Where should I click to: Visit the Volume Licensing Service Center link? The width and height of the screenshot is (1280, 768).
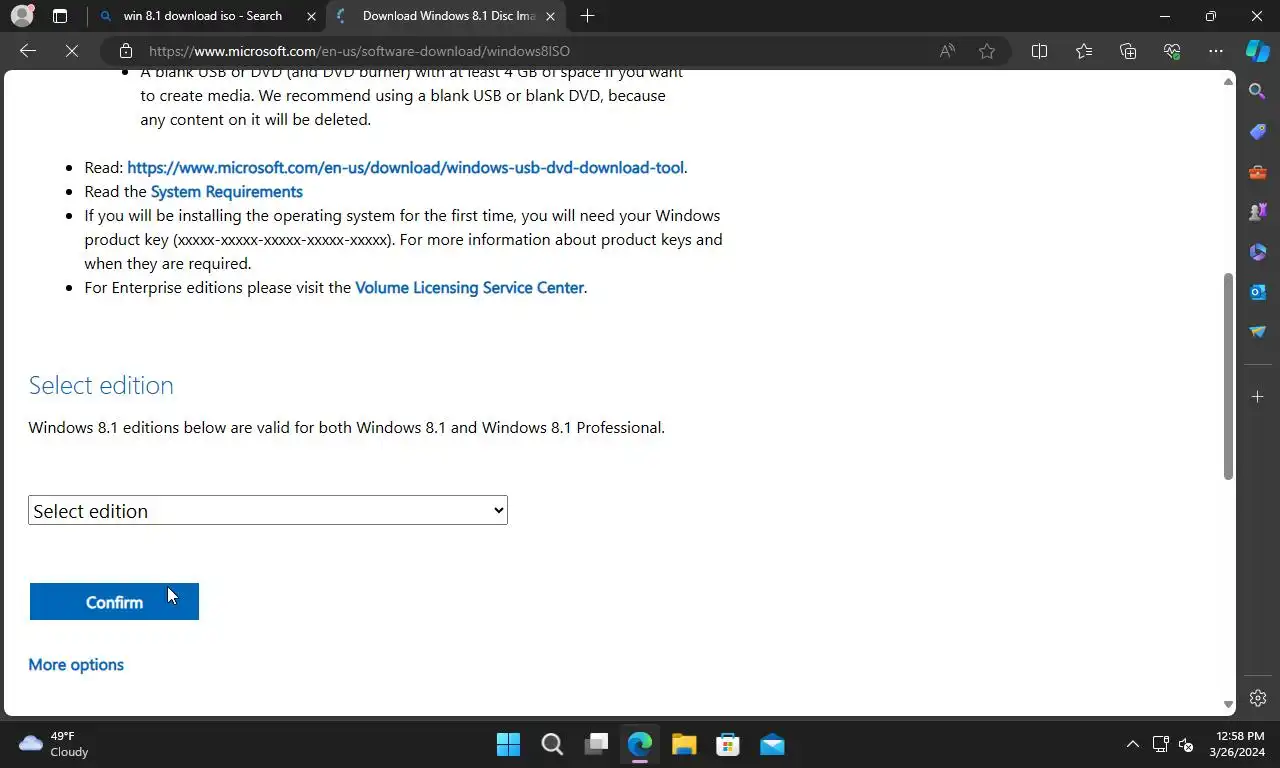coord(469,288)
